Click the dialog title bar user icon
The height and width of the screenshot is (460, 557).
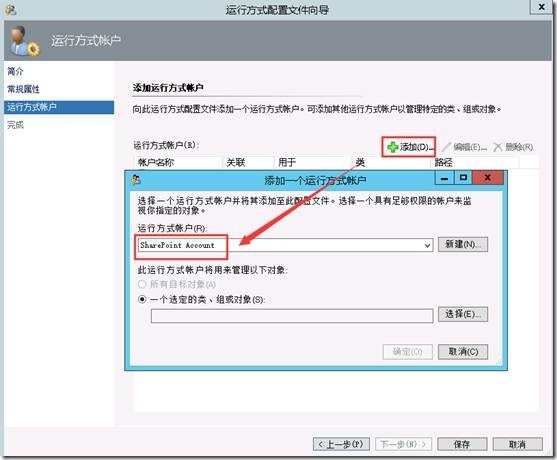pos(136,180)
